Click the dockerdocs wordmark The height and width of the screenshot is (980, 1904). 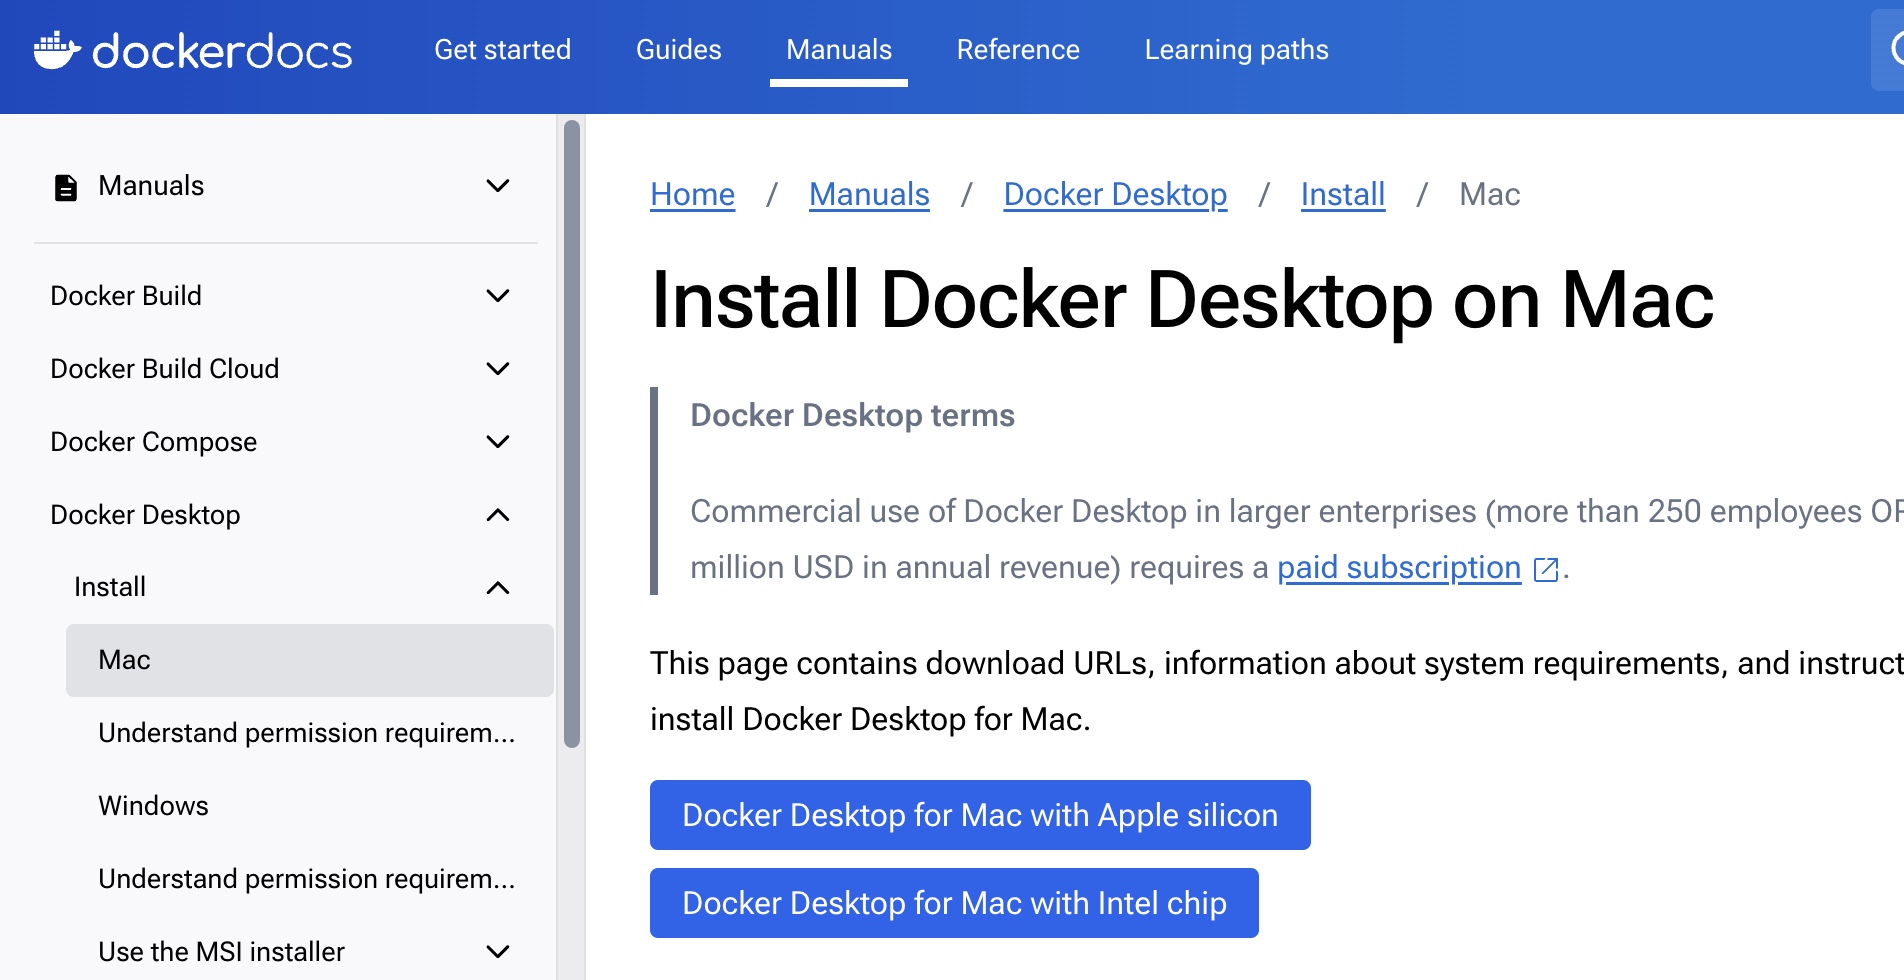coord(222,51)
